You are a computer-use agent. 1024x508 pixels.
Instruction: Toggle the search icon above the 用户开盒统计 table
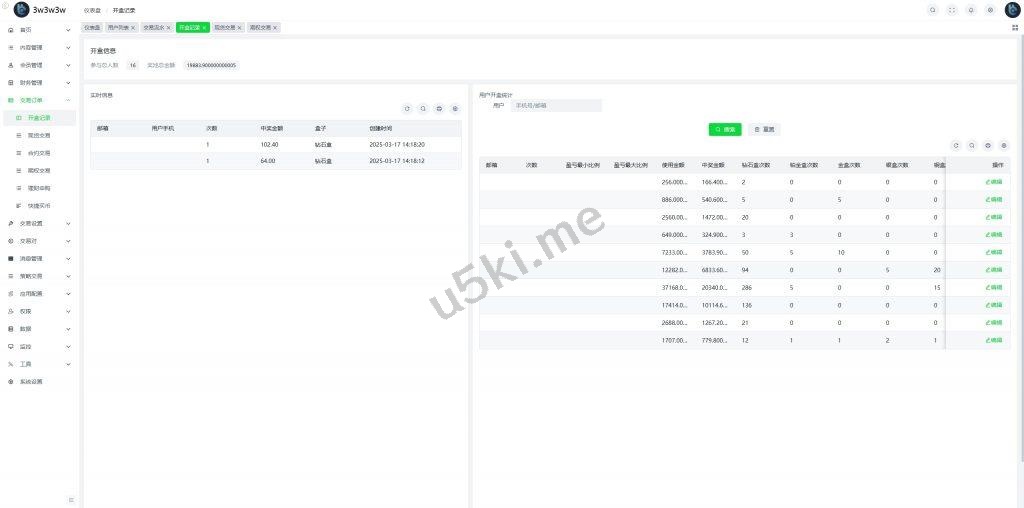pos(972,145)
